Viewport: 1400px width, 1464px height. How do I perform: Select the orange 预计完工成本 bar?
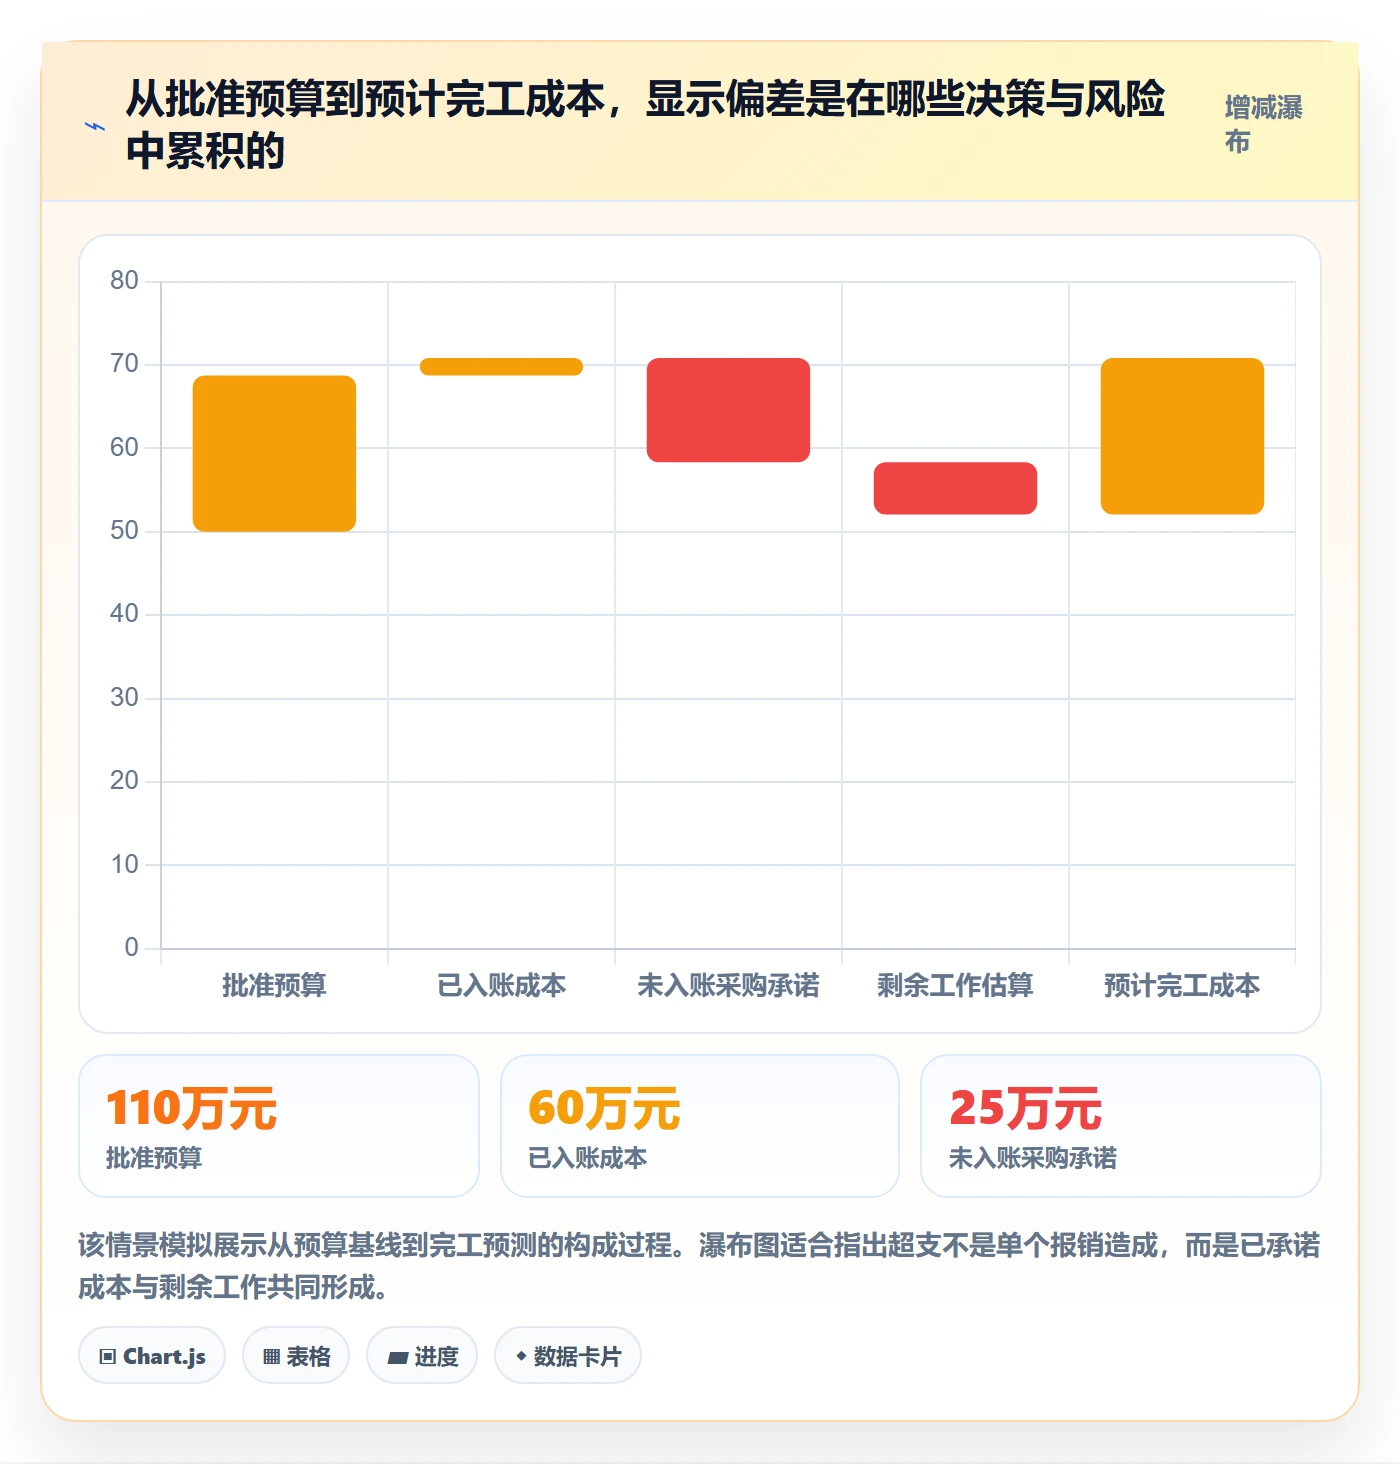pos(1182,436)
